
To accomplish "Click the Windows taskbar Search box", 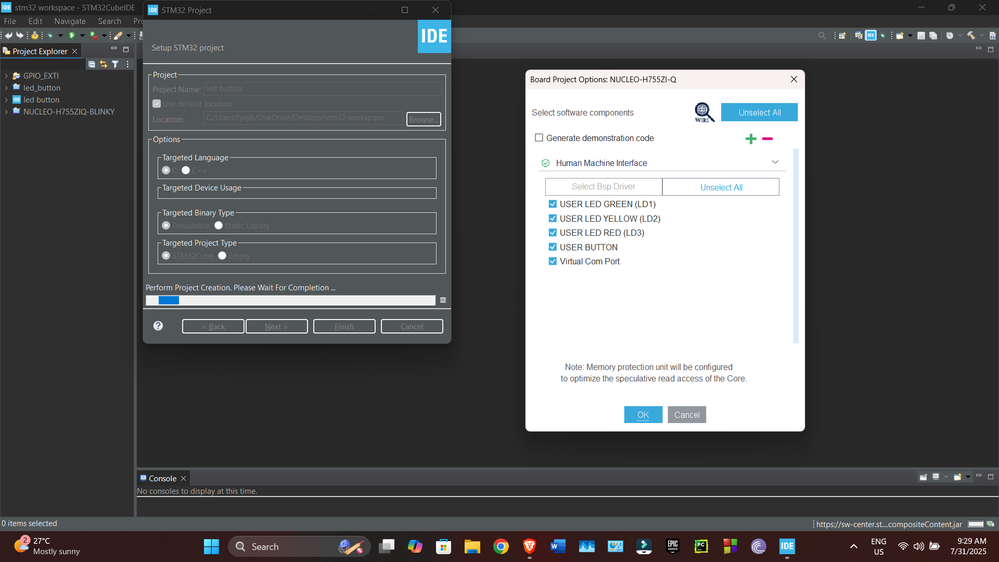I will [x=299, y=546].
